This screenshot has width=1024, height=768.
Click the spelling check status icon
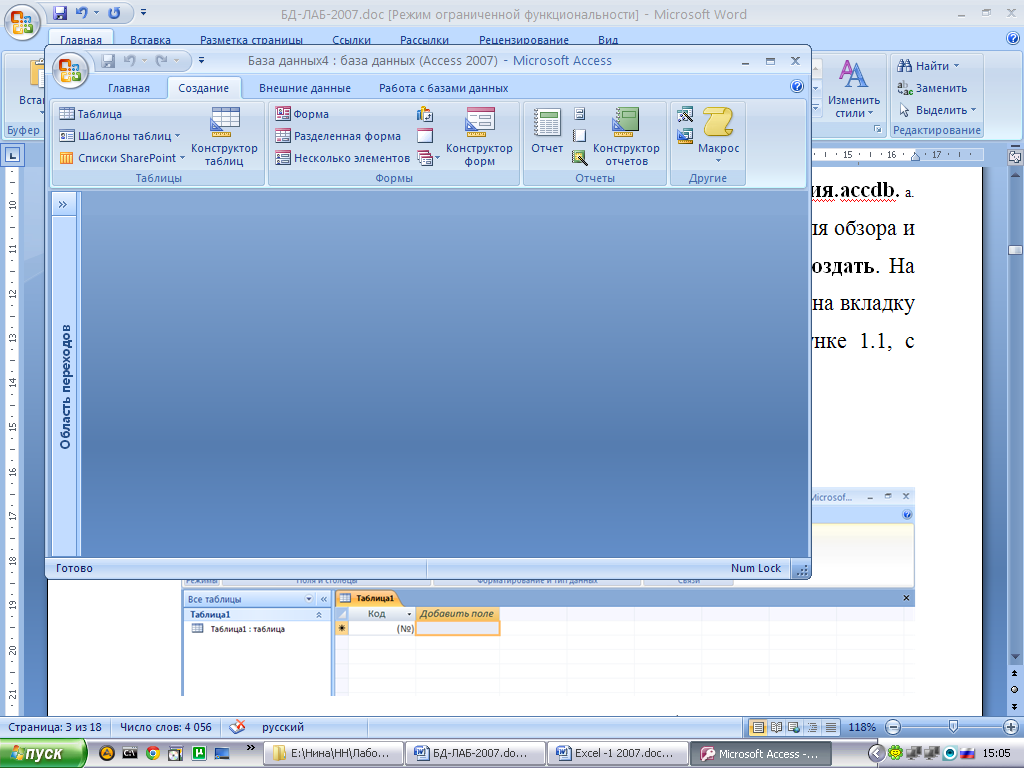coord(238,727)
